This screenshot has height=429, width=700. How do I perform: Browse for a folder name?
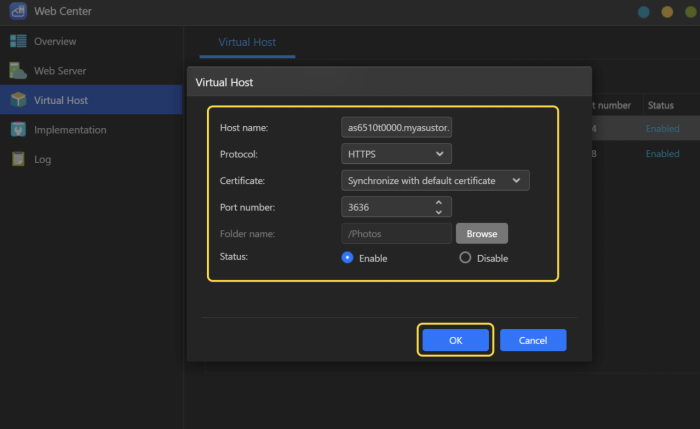[x=482, y=233]
